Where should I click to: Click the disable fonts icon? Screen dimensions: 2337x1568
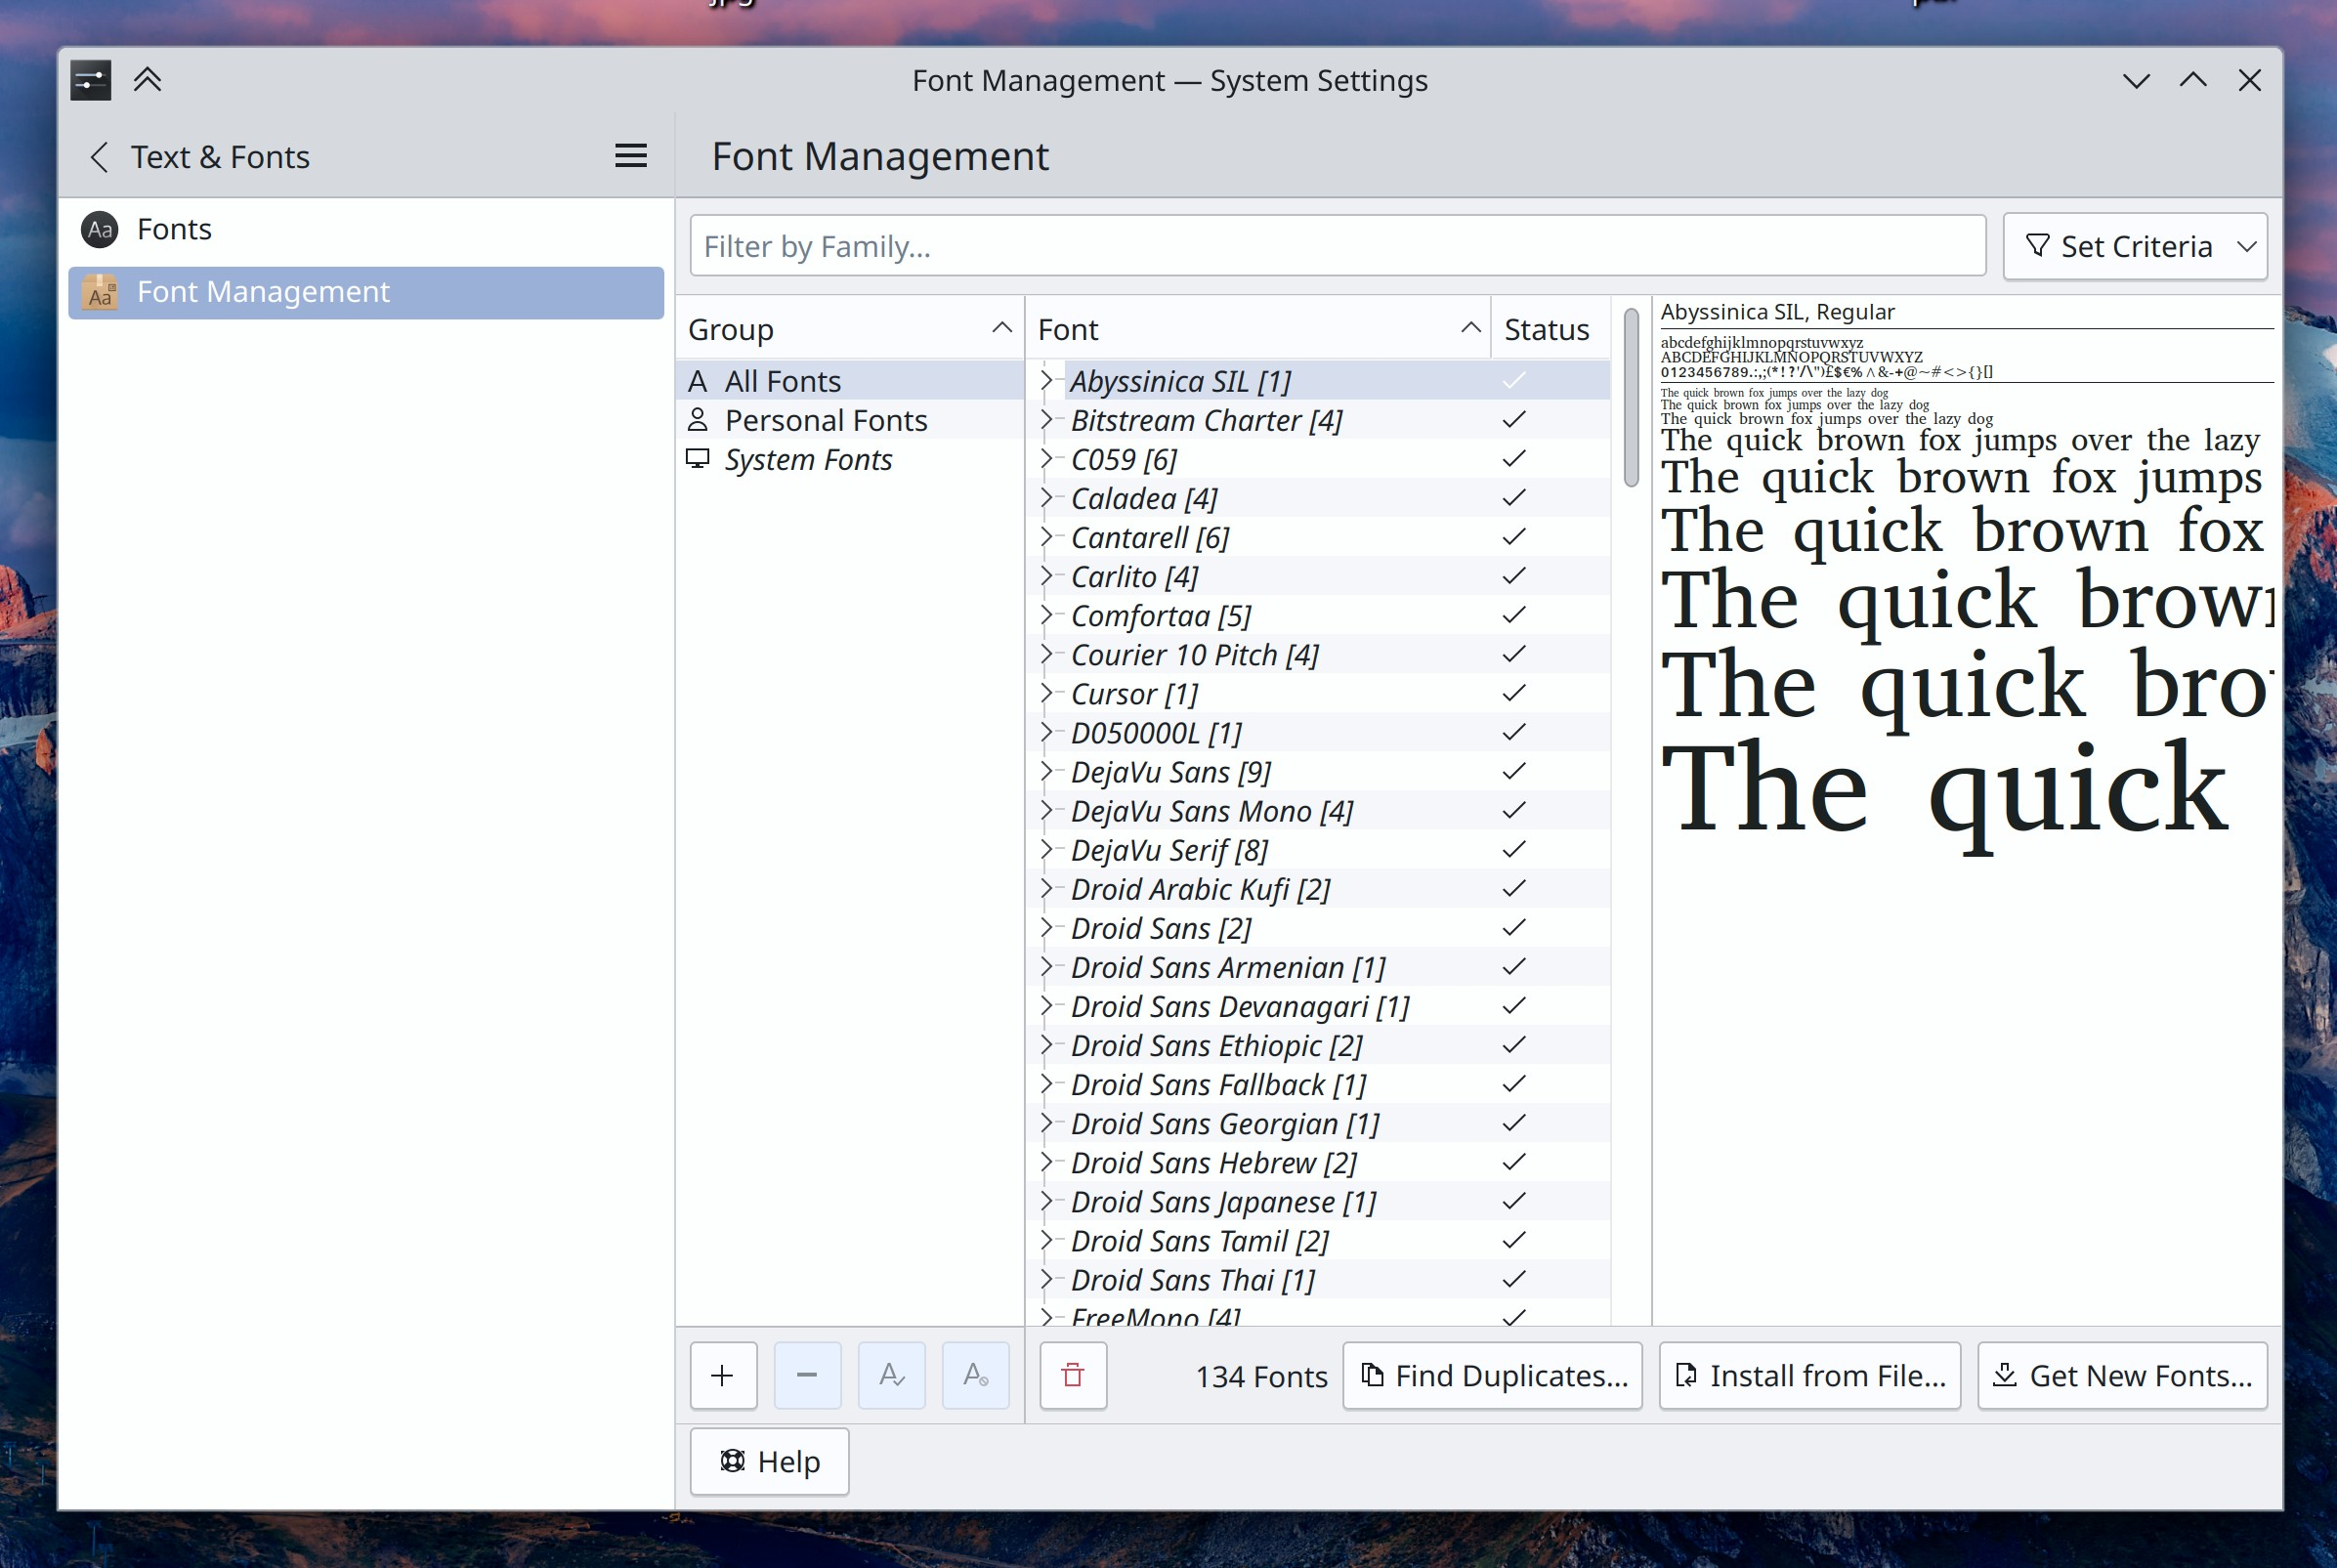[975, 1376]
